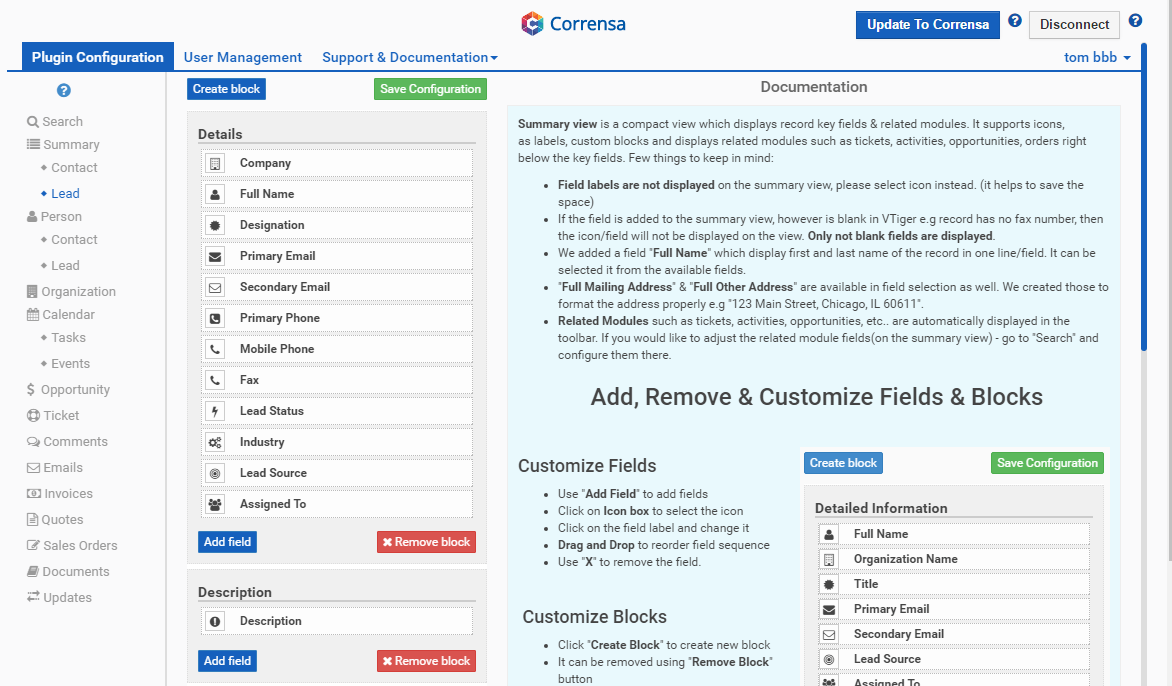Click the Mobile Phone field label
This screenshot has width=1172, height=686.
(x=277, y=349)
